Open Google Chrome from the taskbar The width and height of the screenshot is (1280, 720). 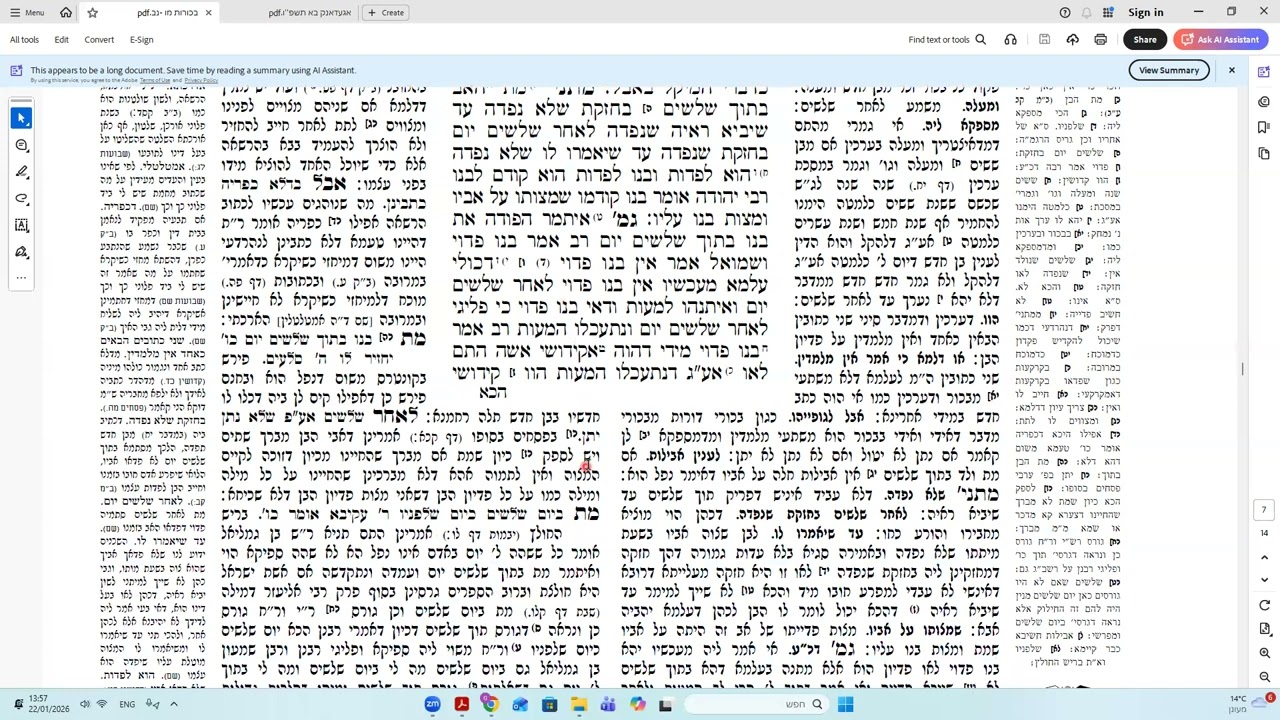pos(490,705)
